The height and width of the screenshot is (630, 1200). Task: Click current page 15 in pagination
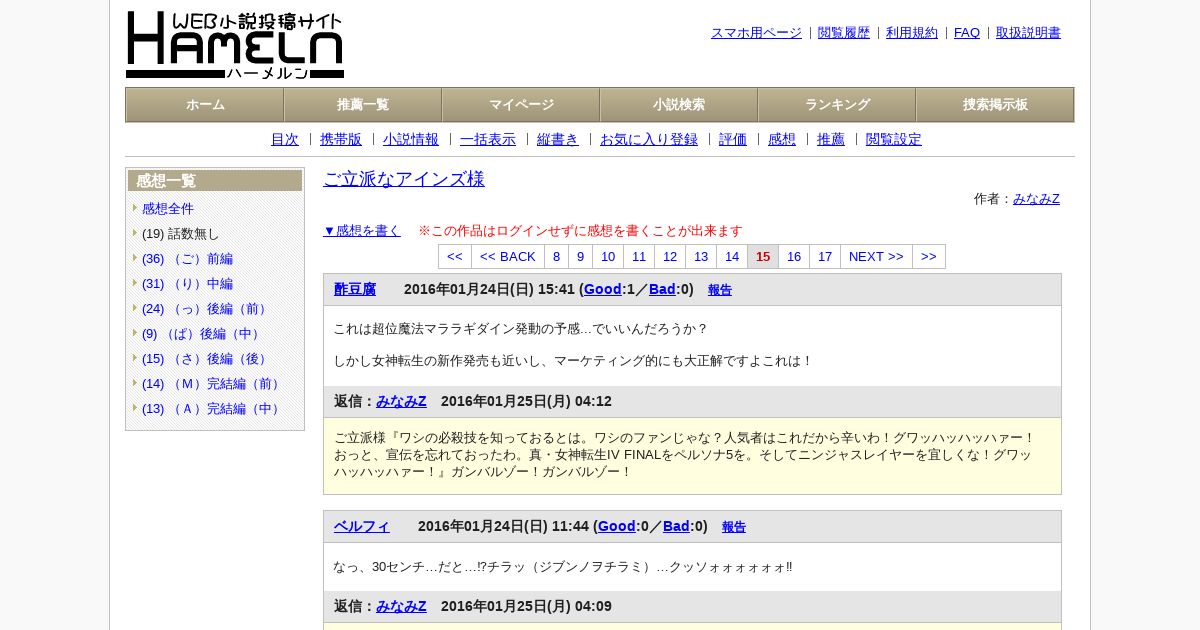click(763, 257)
